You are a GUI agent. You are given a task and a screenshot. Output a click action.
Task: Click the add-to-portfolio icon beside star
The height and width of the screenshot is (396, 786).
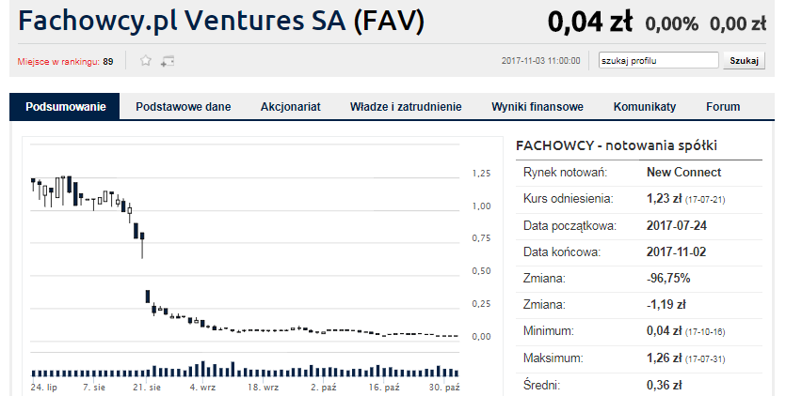point(167,61)
